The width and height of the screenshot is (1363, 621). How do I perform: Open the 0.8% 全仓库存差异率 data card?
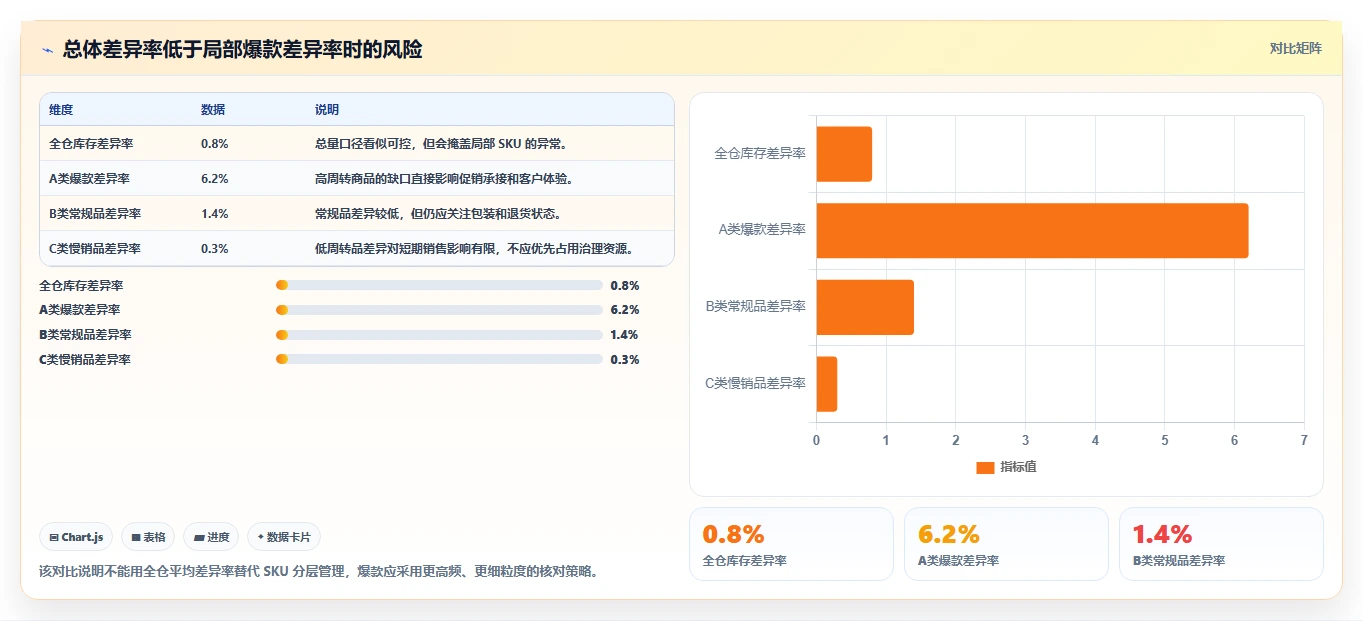[791, 544]
